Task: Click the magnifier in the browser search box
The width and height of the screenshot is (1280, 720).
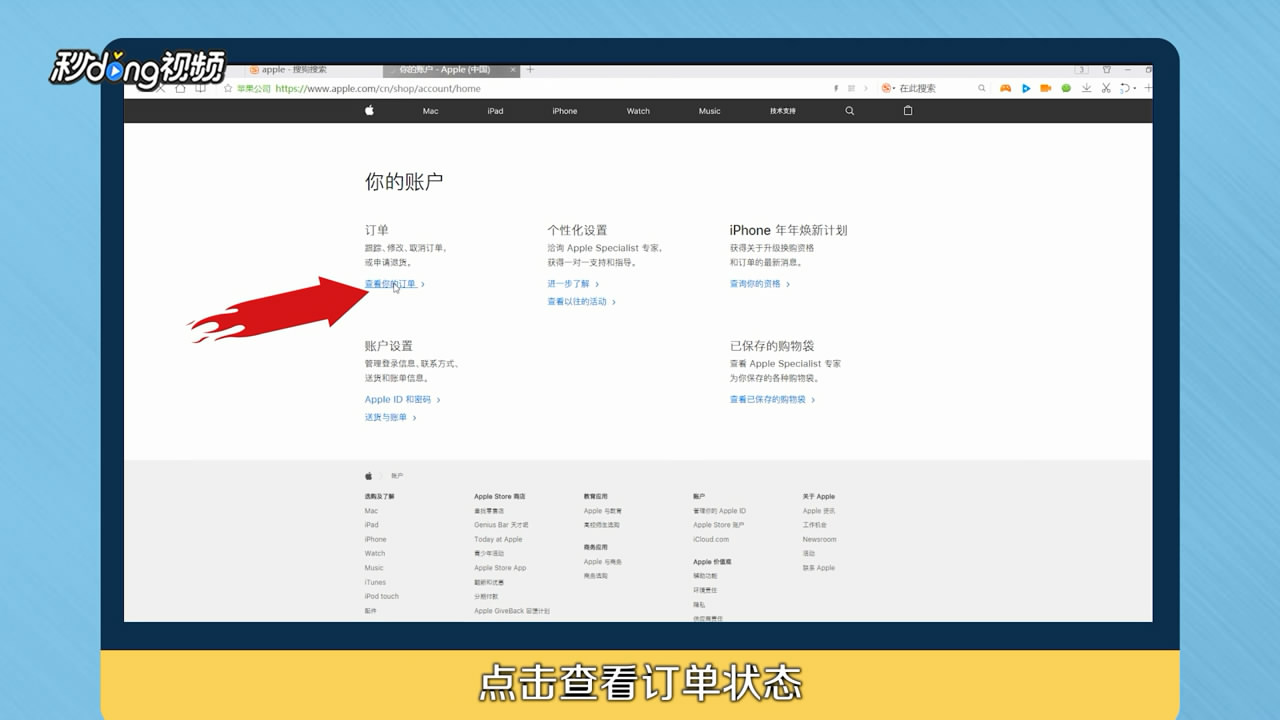Action: click(x=982, y=88)
